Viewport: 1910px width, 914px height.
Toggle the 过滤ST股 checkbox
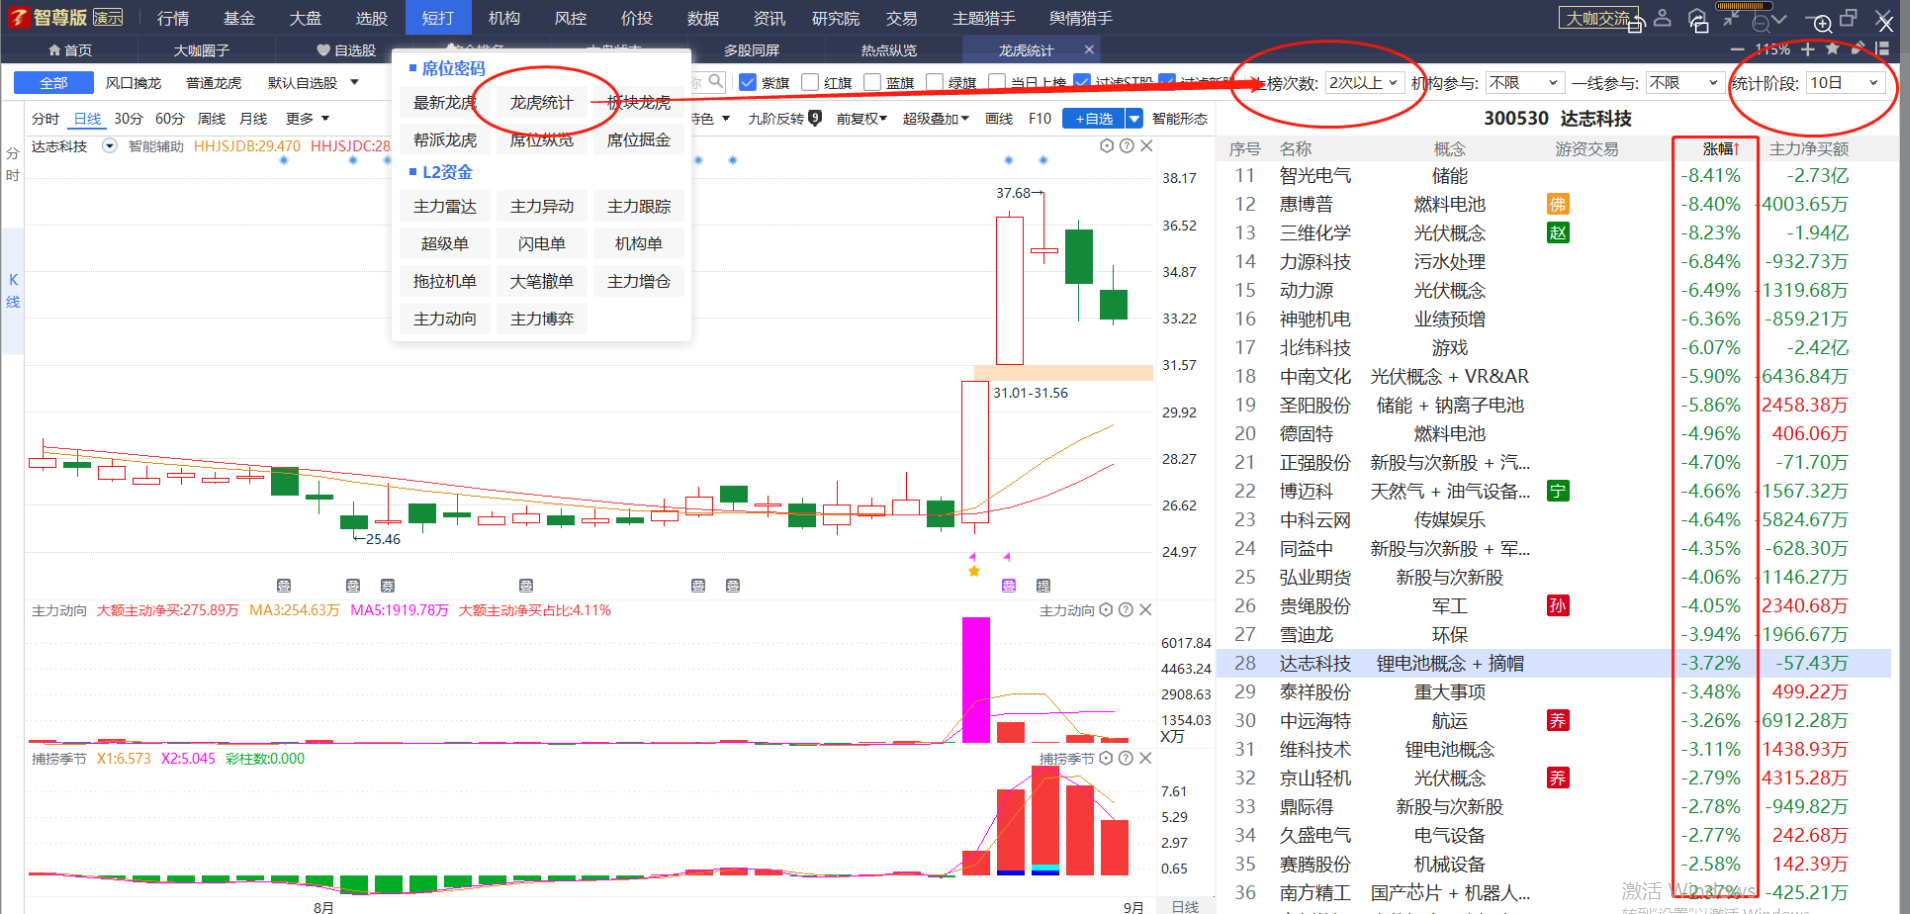(x=1082, y=82)
